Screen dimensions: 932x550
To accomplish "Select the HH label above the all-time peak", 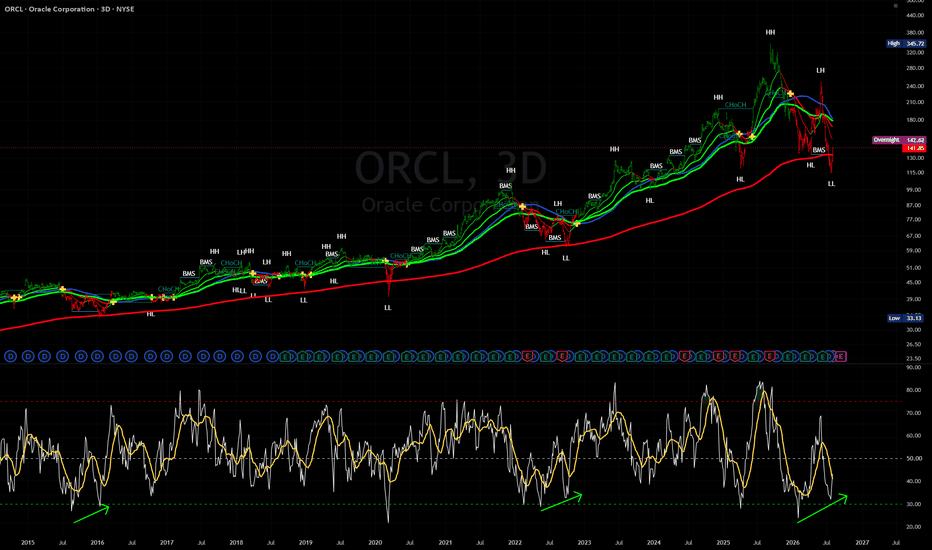I will (770, 32).
